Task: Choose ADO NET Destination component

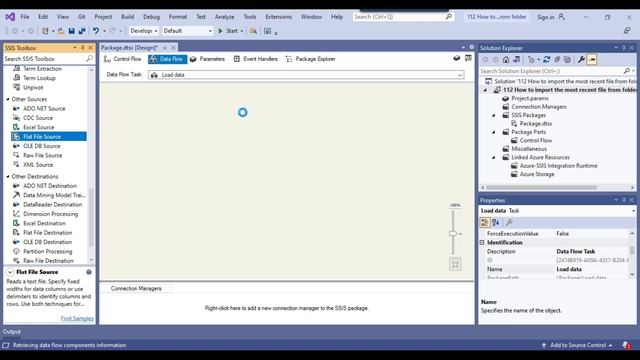Action: [50, 186]
